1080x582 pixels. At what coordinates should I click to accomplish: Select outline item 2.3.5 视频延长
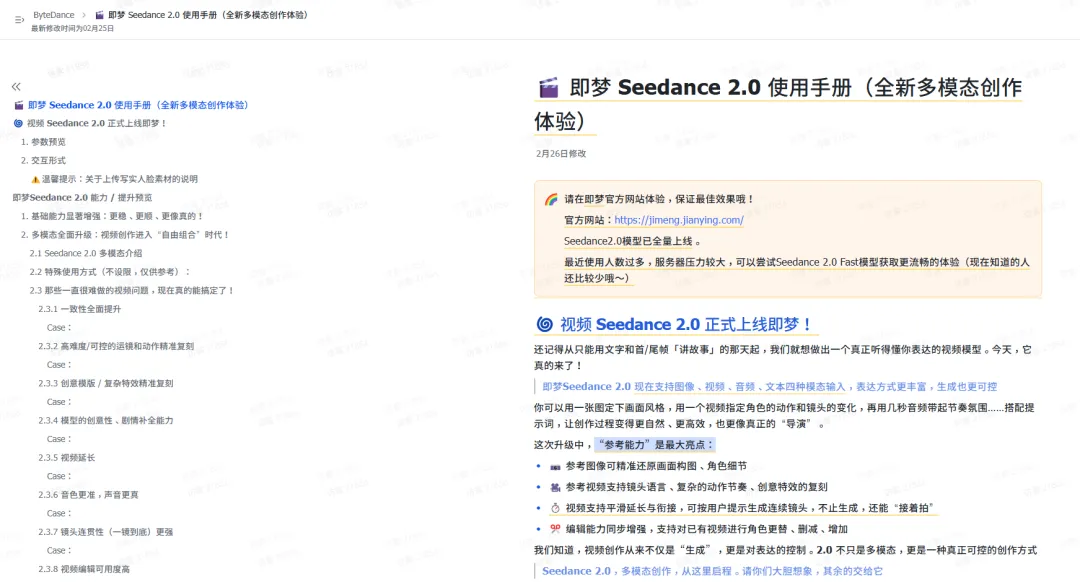click(67, 458)
